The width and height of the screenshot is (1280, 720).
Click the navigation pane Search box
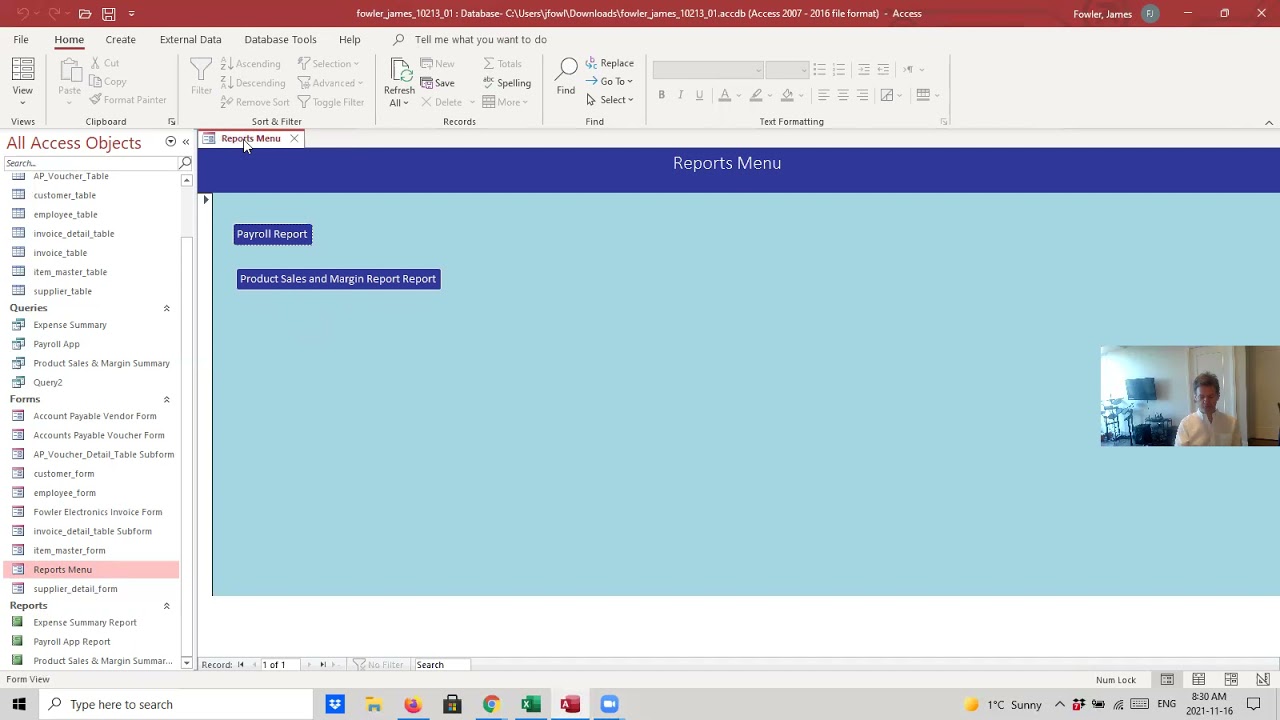[91, 163]
